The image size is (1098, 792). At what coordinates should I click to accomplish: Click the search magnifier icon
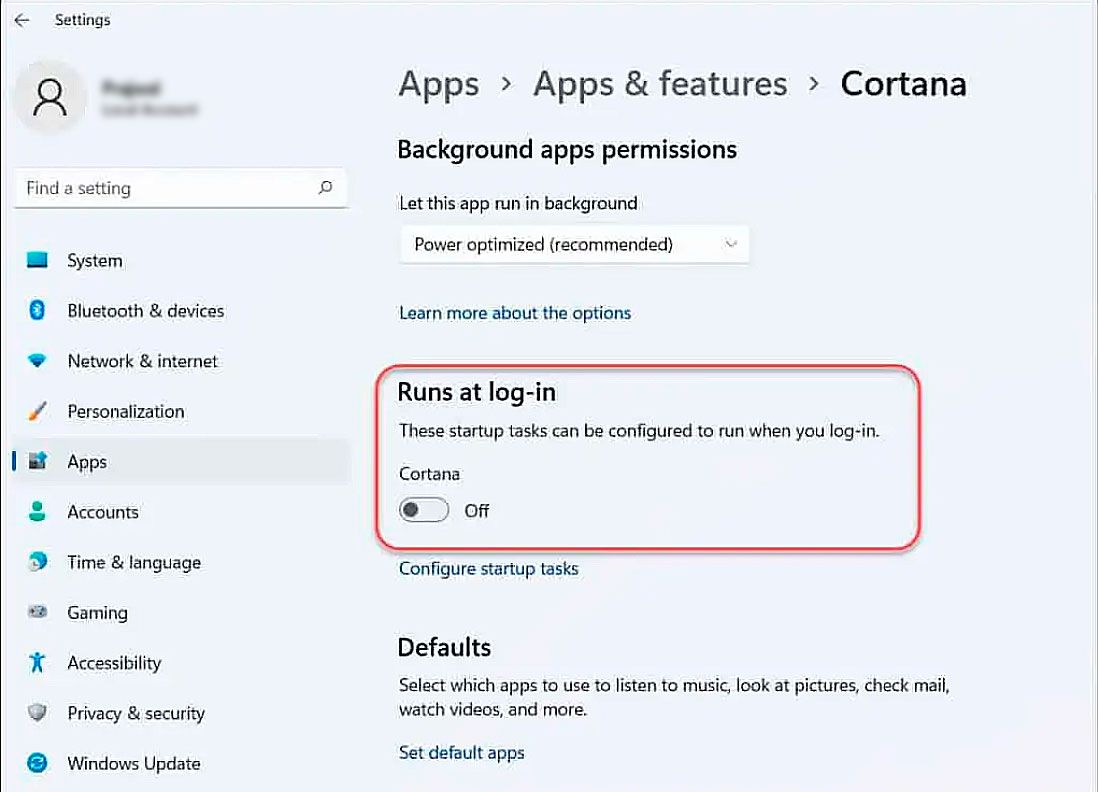325,188
